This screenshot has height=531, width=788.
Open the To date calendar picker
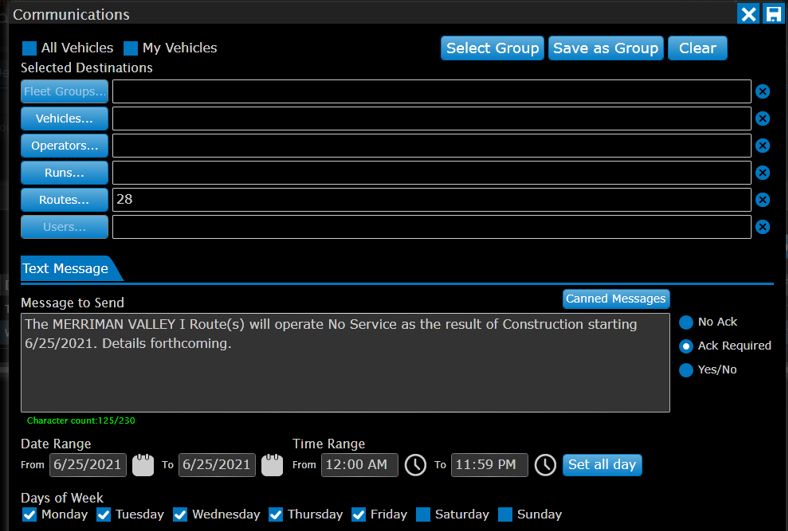272,465
